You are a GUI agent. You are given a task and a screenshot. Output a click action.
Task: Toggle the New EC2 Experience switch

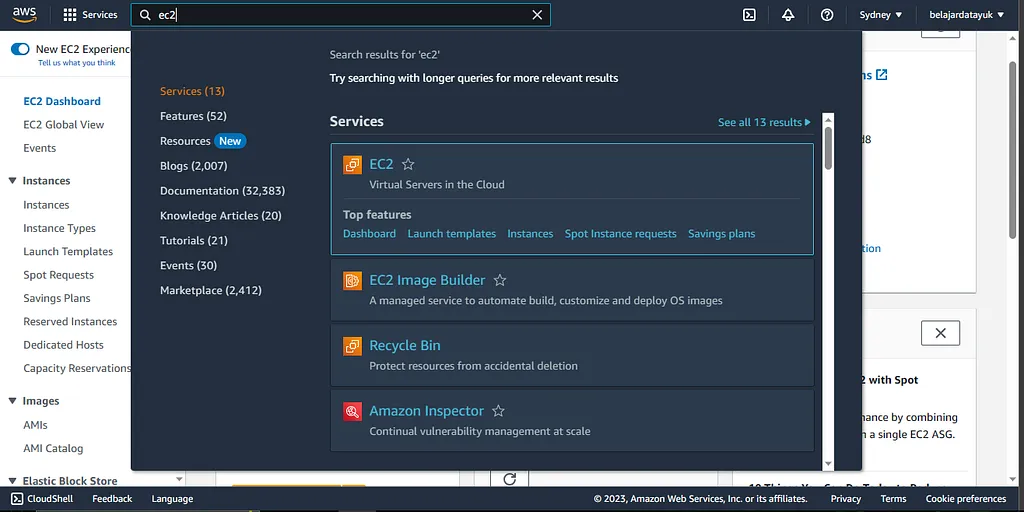(x=20, y=49)
